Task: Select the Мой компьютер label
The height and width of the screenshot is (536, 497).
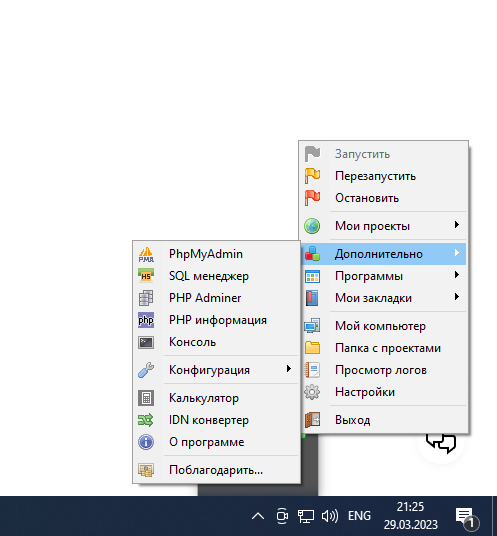Action: (x=380, y=326)
